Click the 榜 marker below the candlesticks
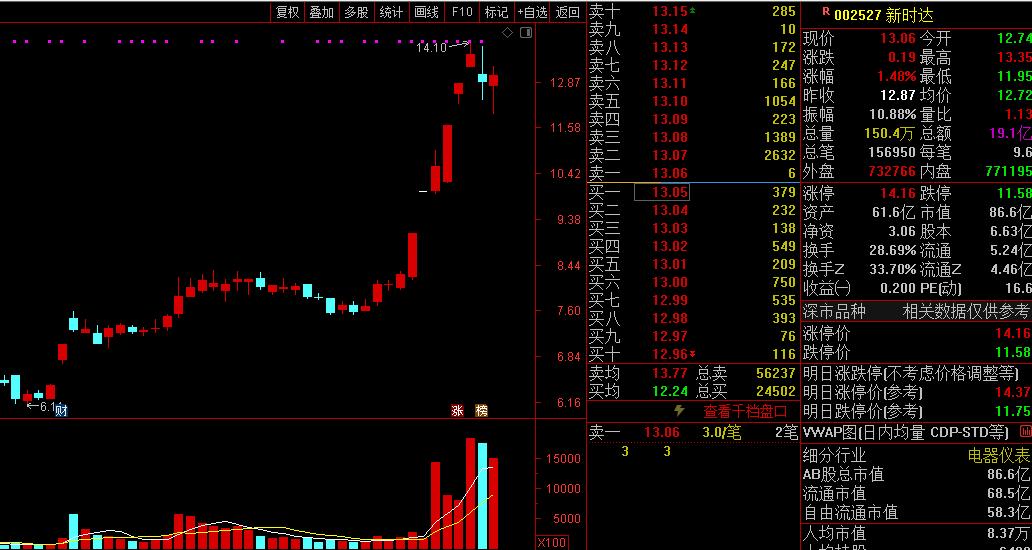The height and width of the screenshot is (550, 1032). (482, 411)
